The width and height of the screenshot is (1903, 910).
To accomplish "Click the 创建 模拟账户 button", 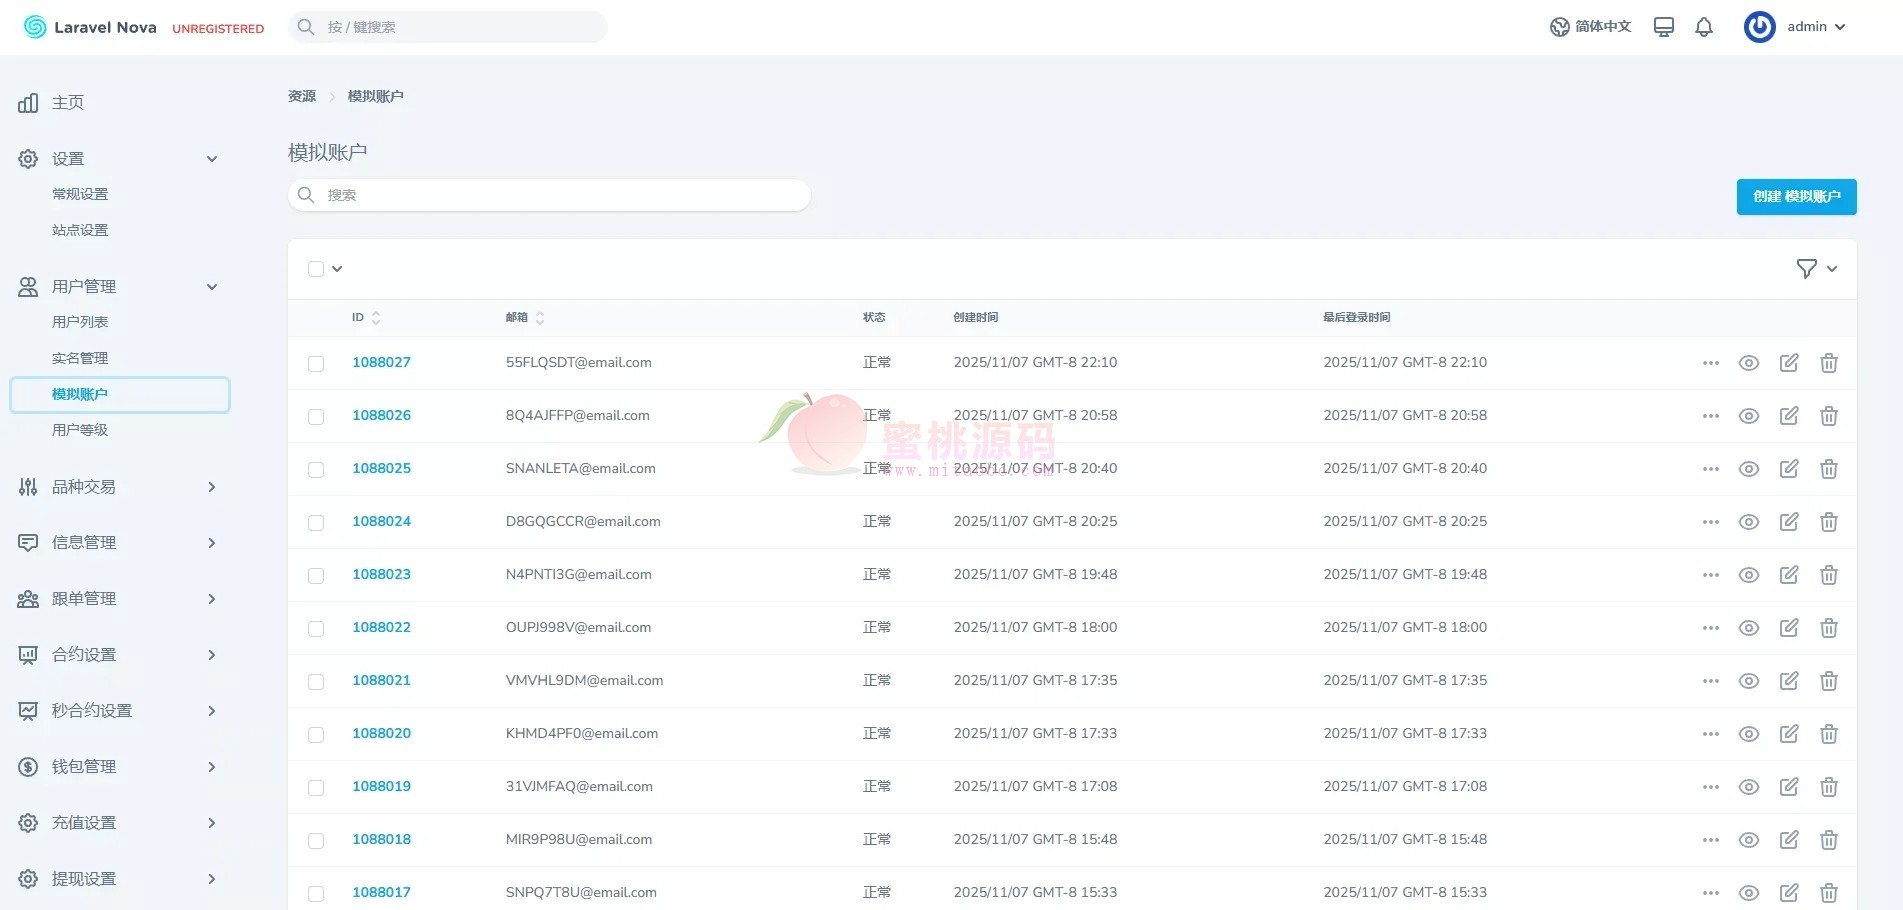I will [x=1796, y=197].
